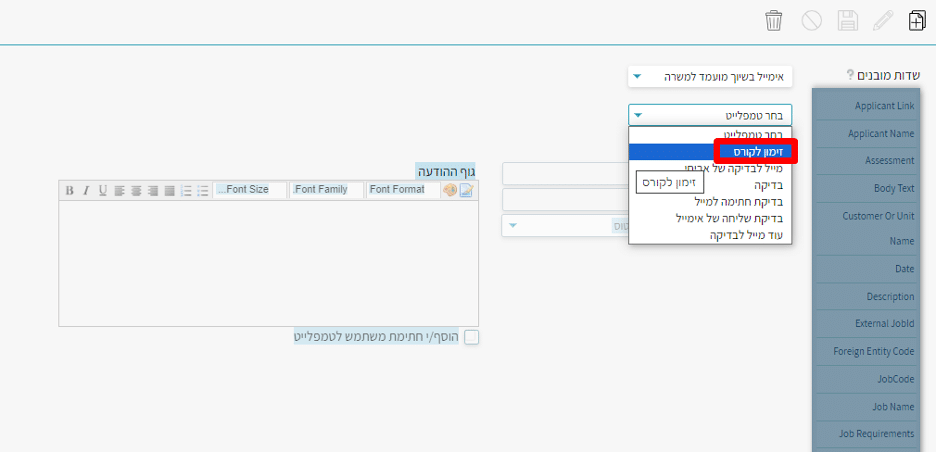Click the pencil edit icon
This screenshot has width=936, height=452.
883,21
